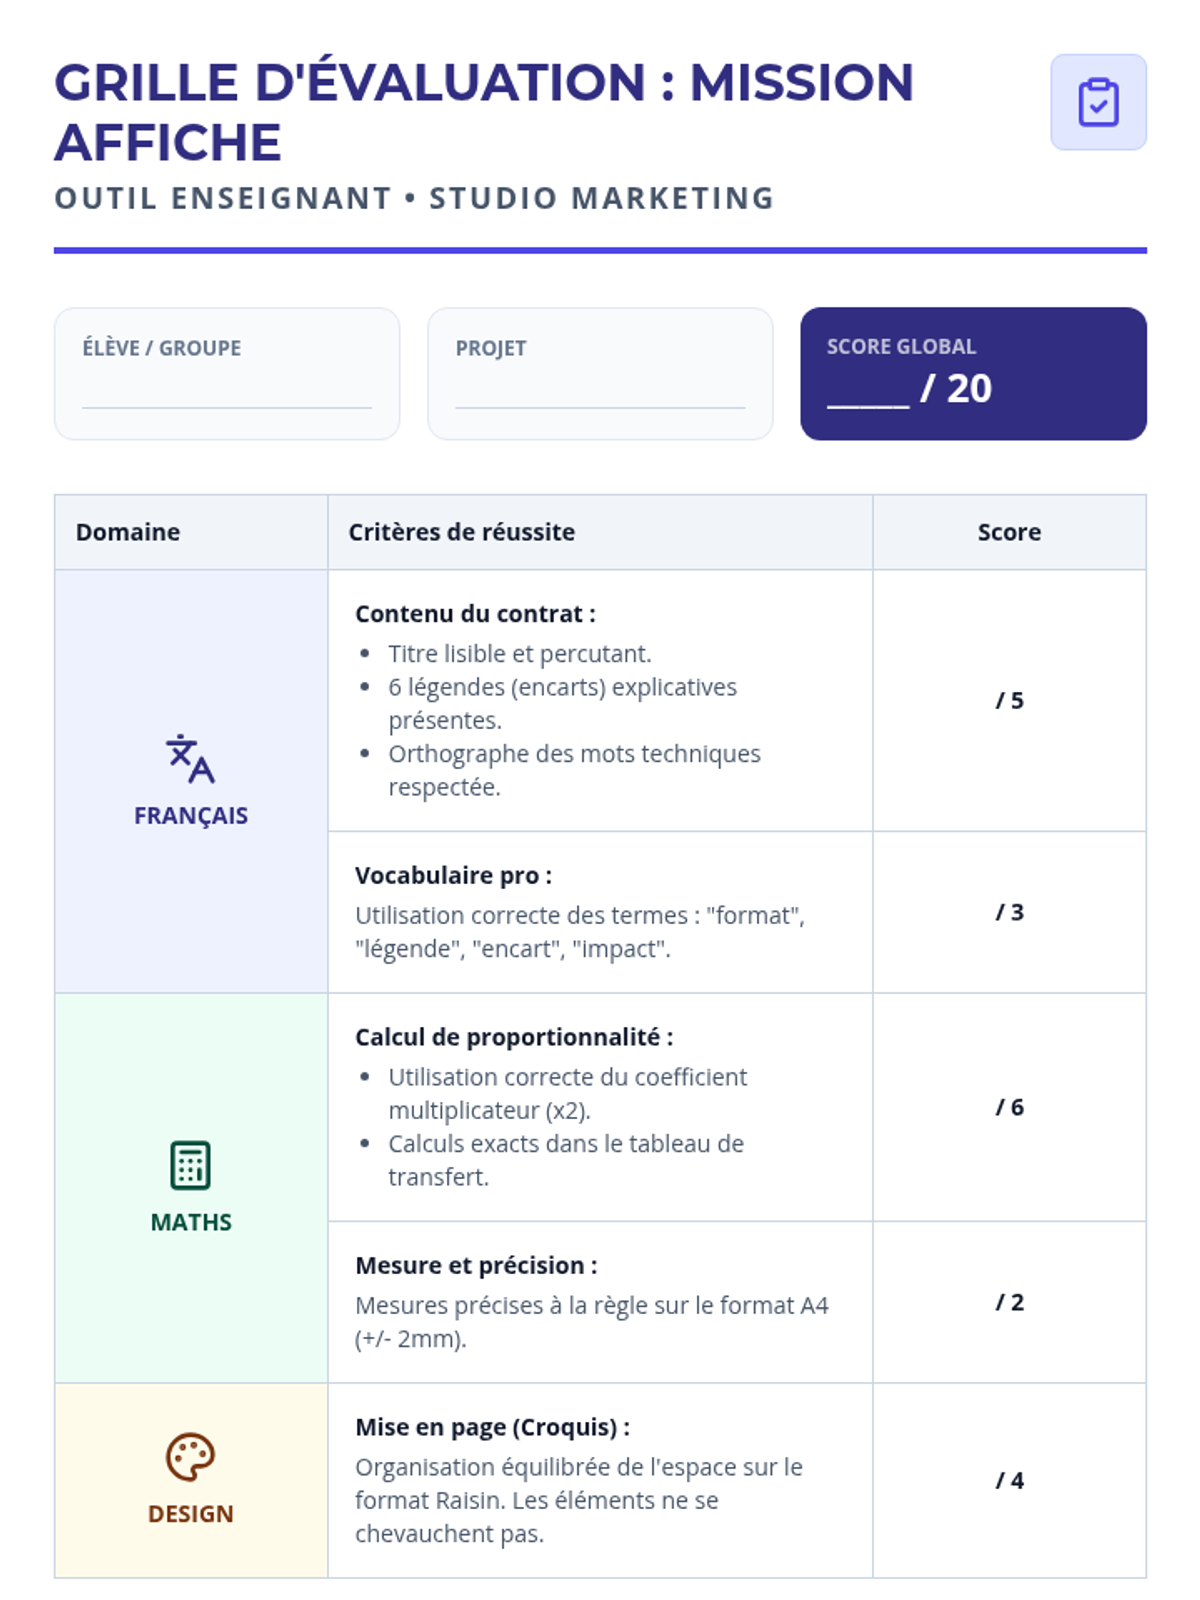
Task: Click the Domaine column header
Action: click(x=128, y=532)
